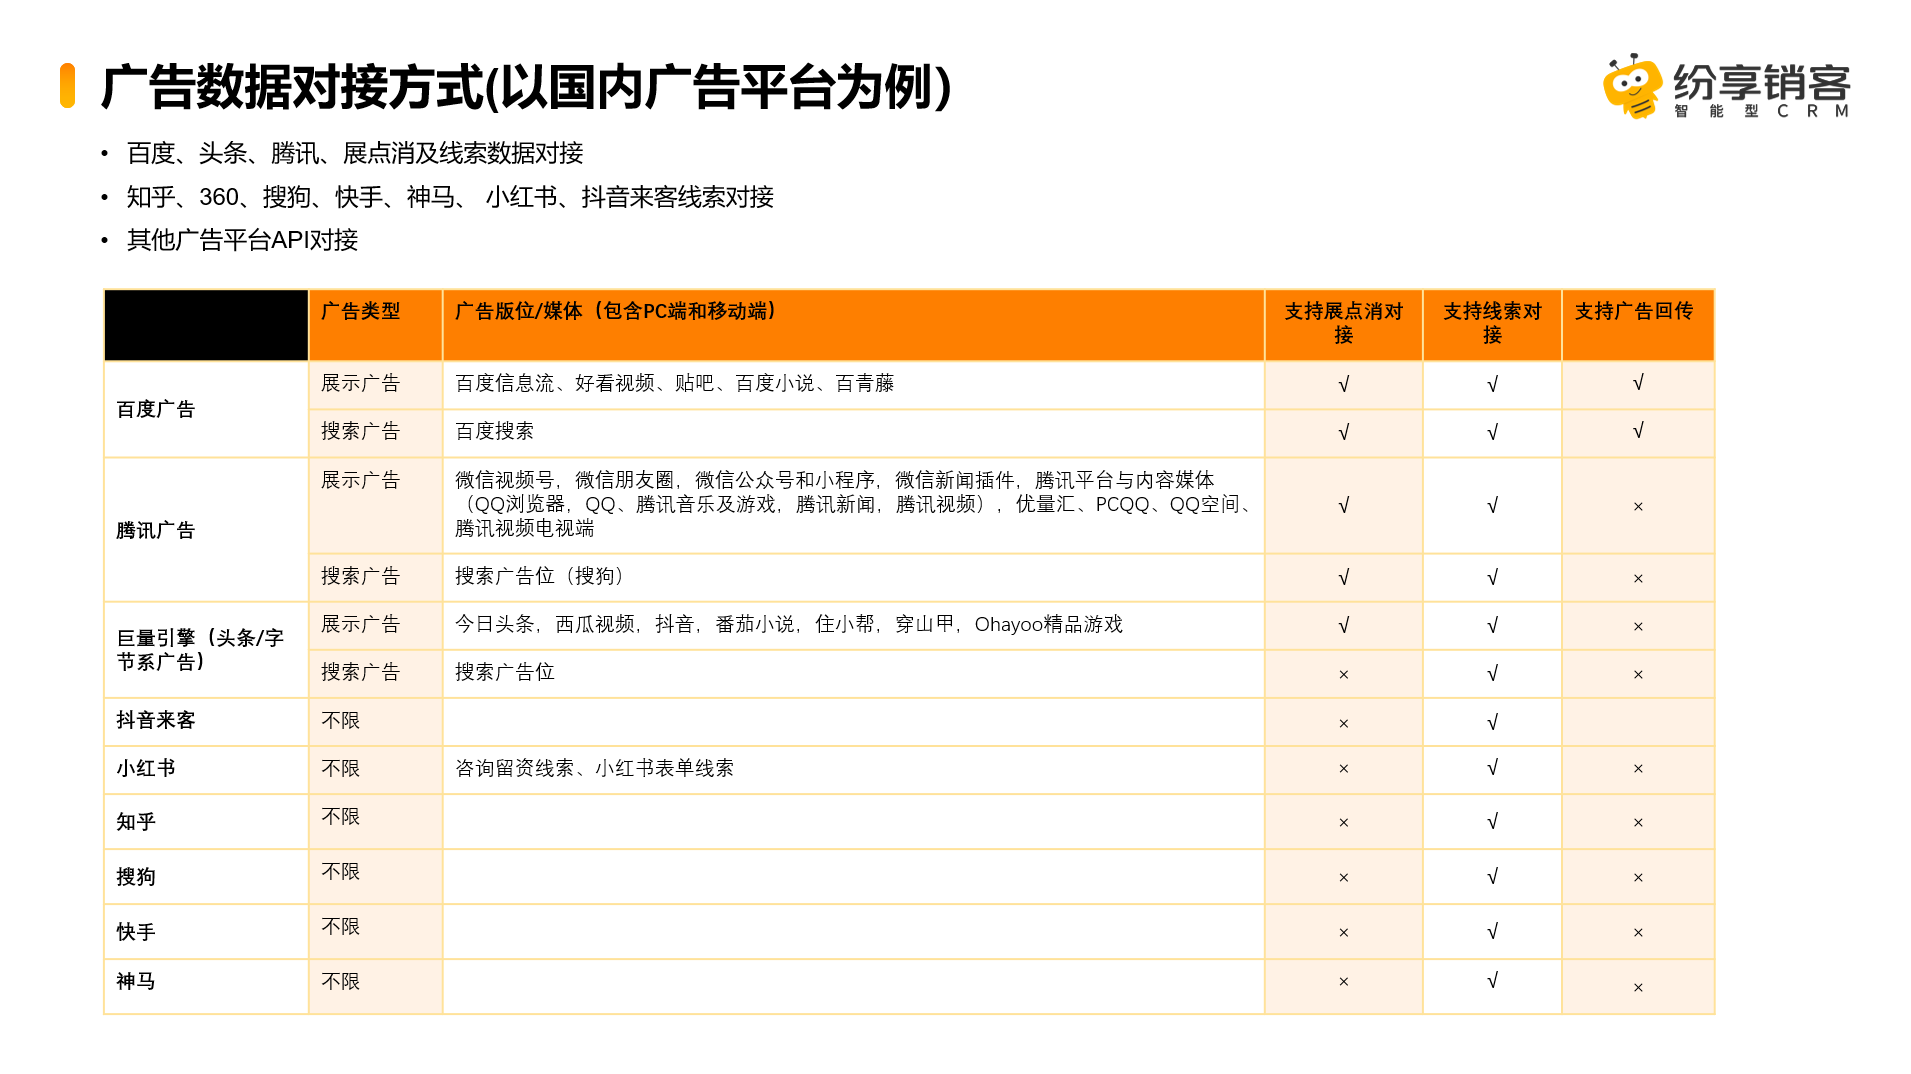Click 知乎 row's 支持广告回传 cross
1911x1074 pixels.
pyautogui.click(x=1638, y=823)
